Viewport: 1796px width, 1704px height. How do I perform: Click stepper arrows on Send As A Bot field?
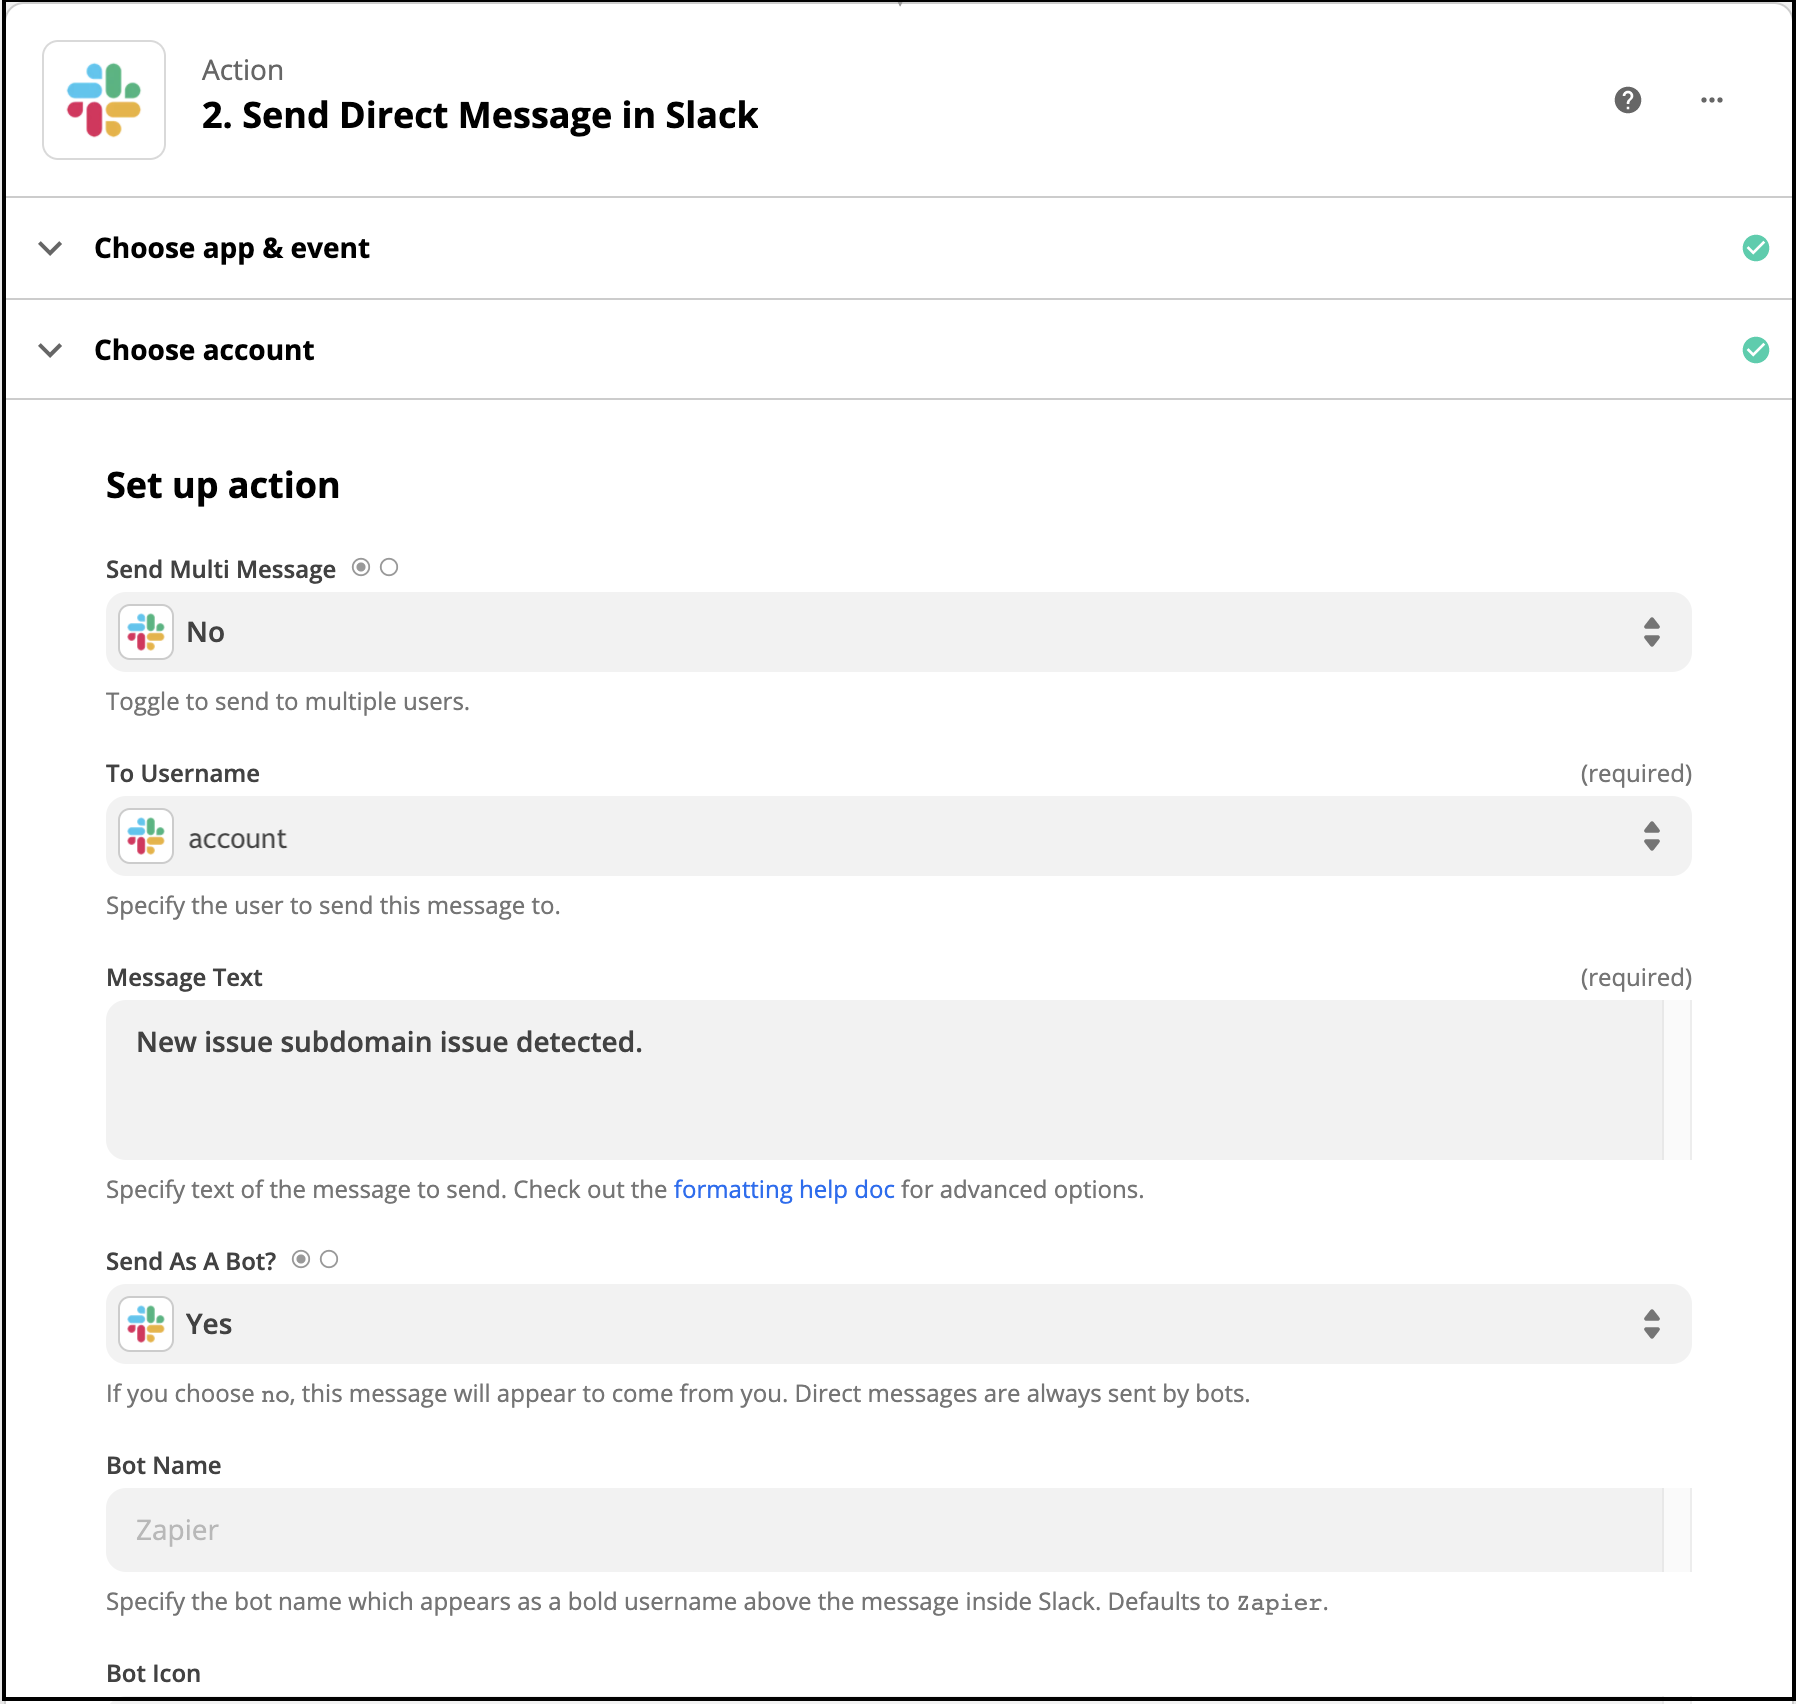(1652, 1324)
